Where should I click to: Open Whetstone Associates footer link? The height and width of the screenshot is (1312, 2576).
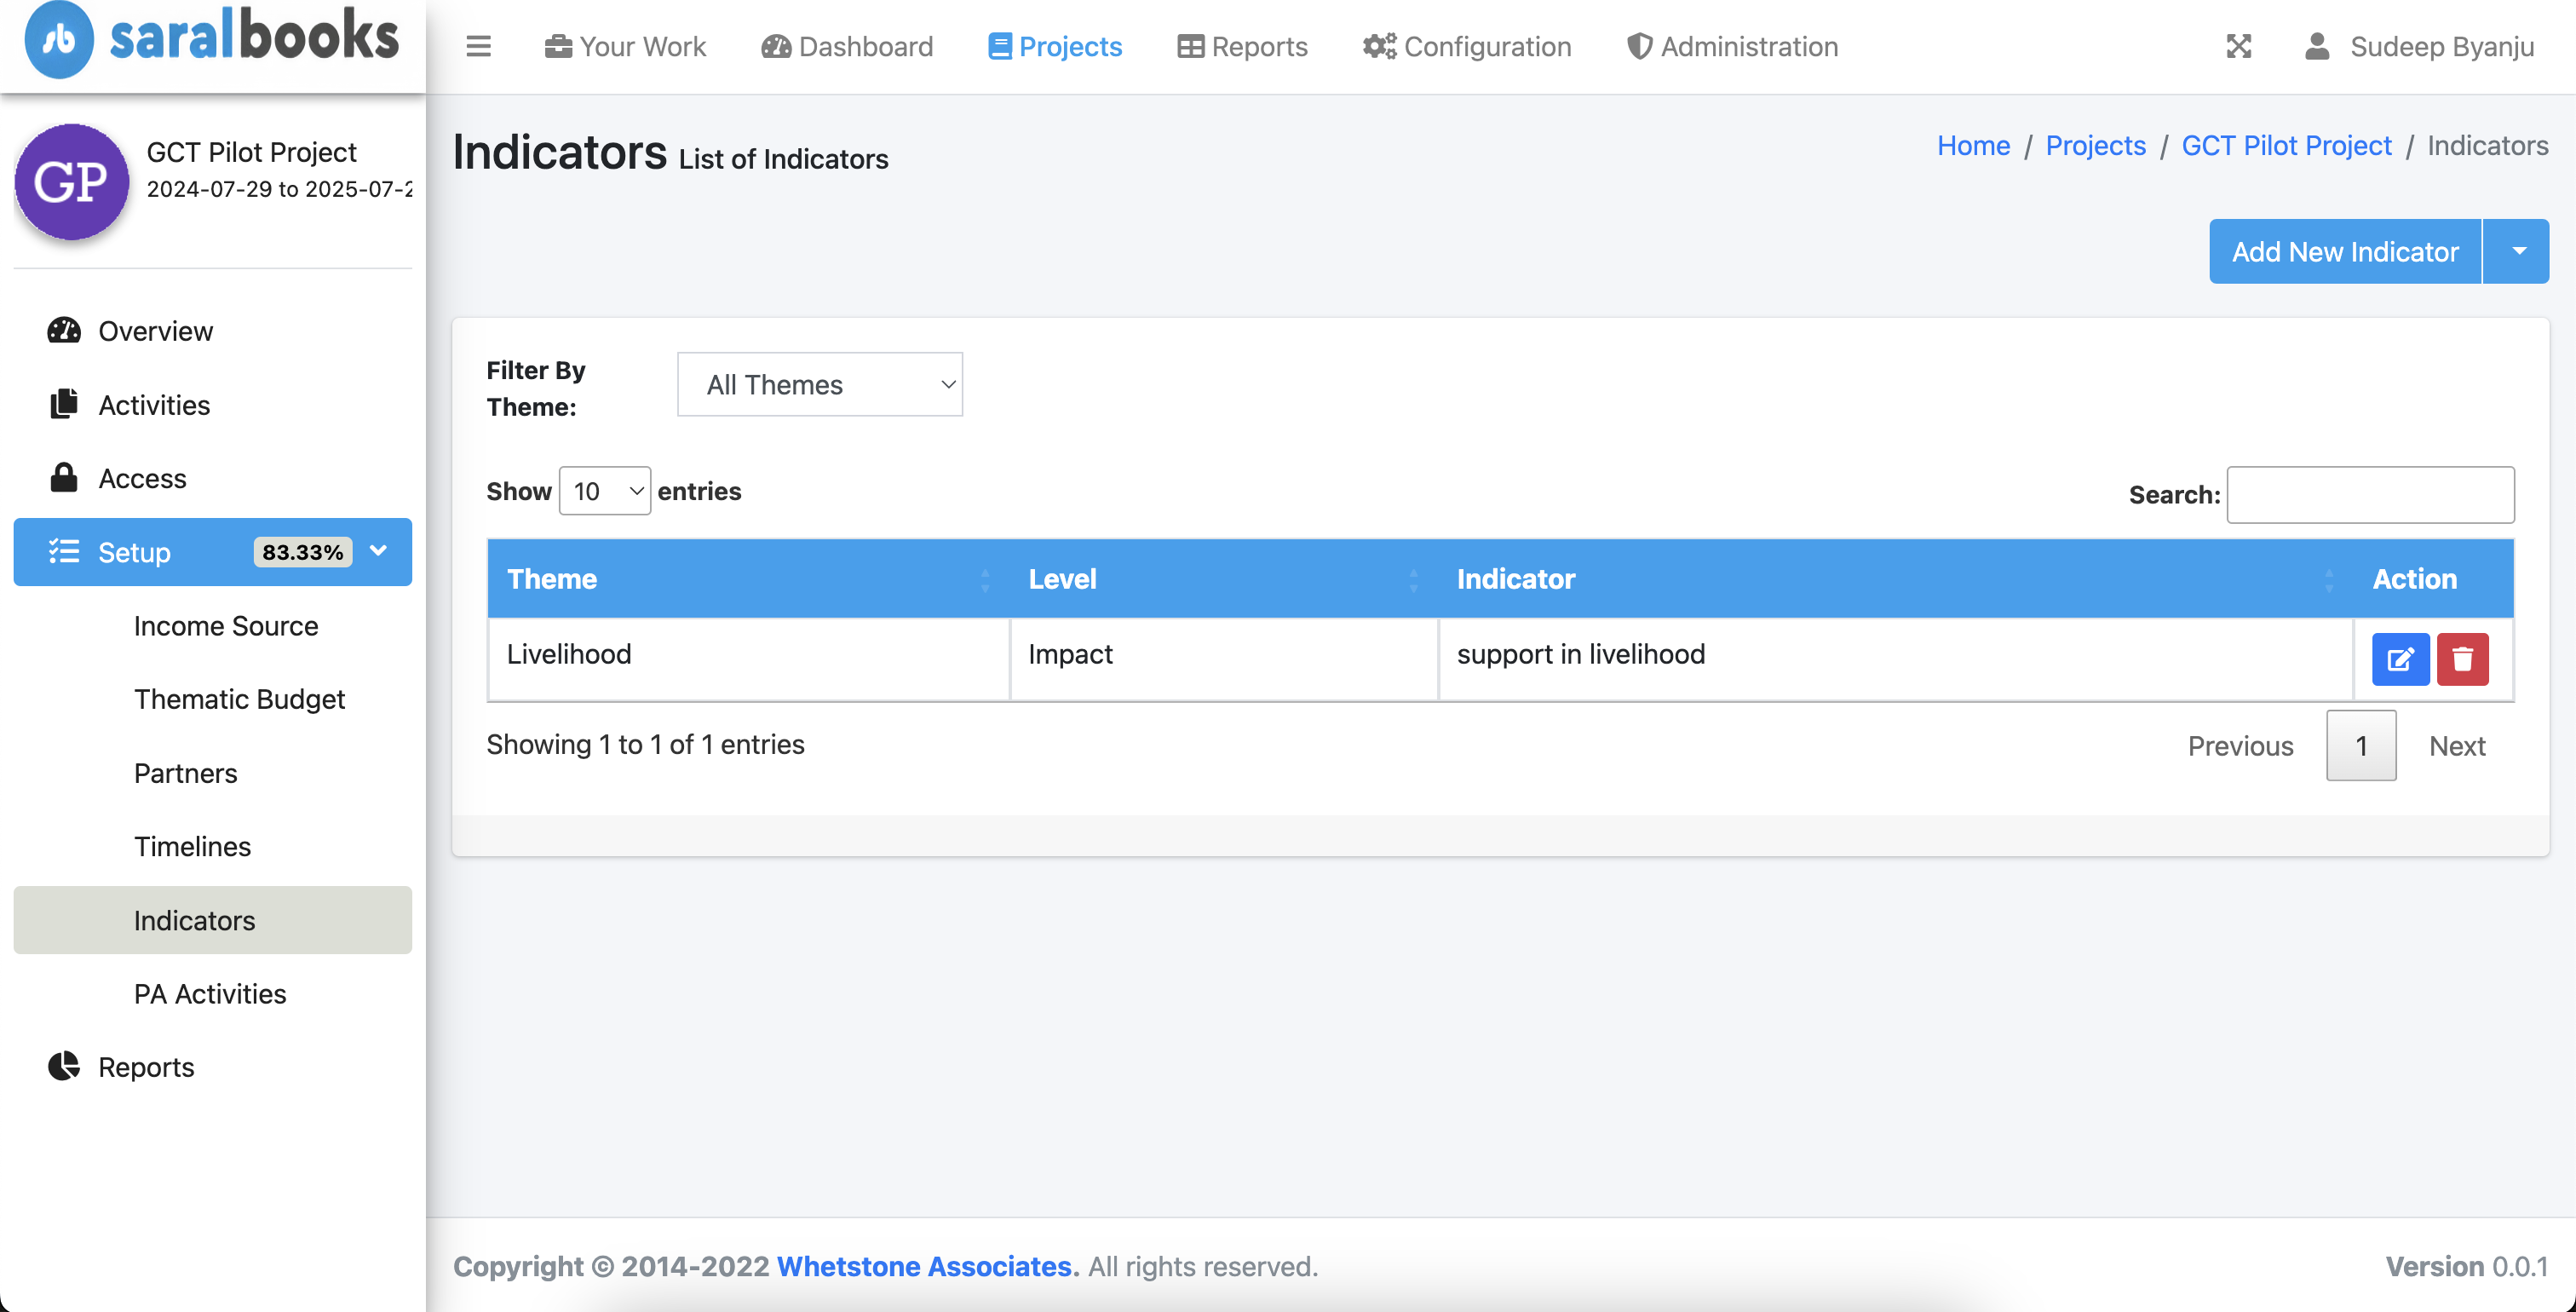pos(924,1266)
